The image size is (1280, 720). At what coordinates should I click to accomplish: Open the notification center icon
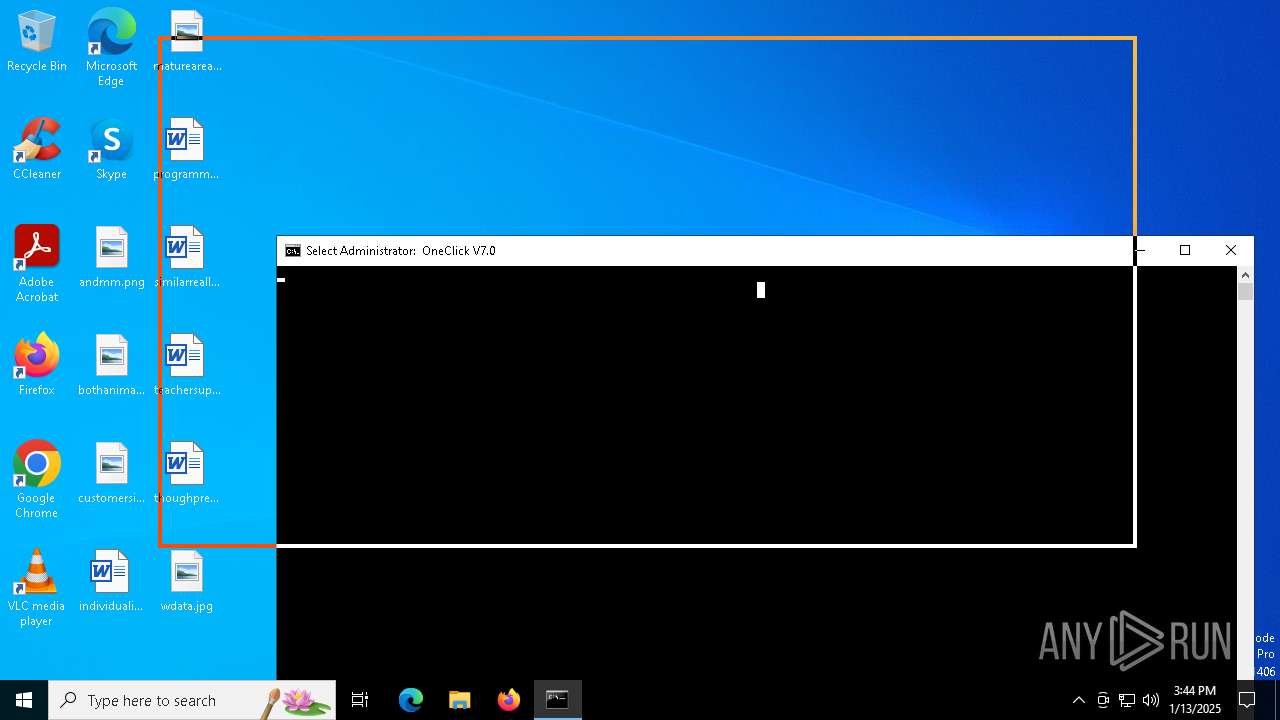click(x=1247, y=700)
